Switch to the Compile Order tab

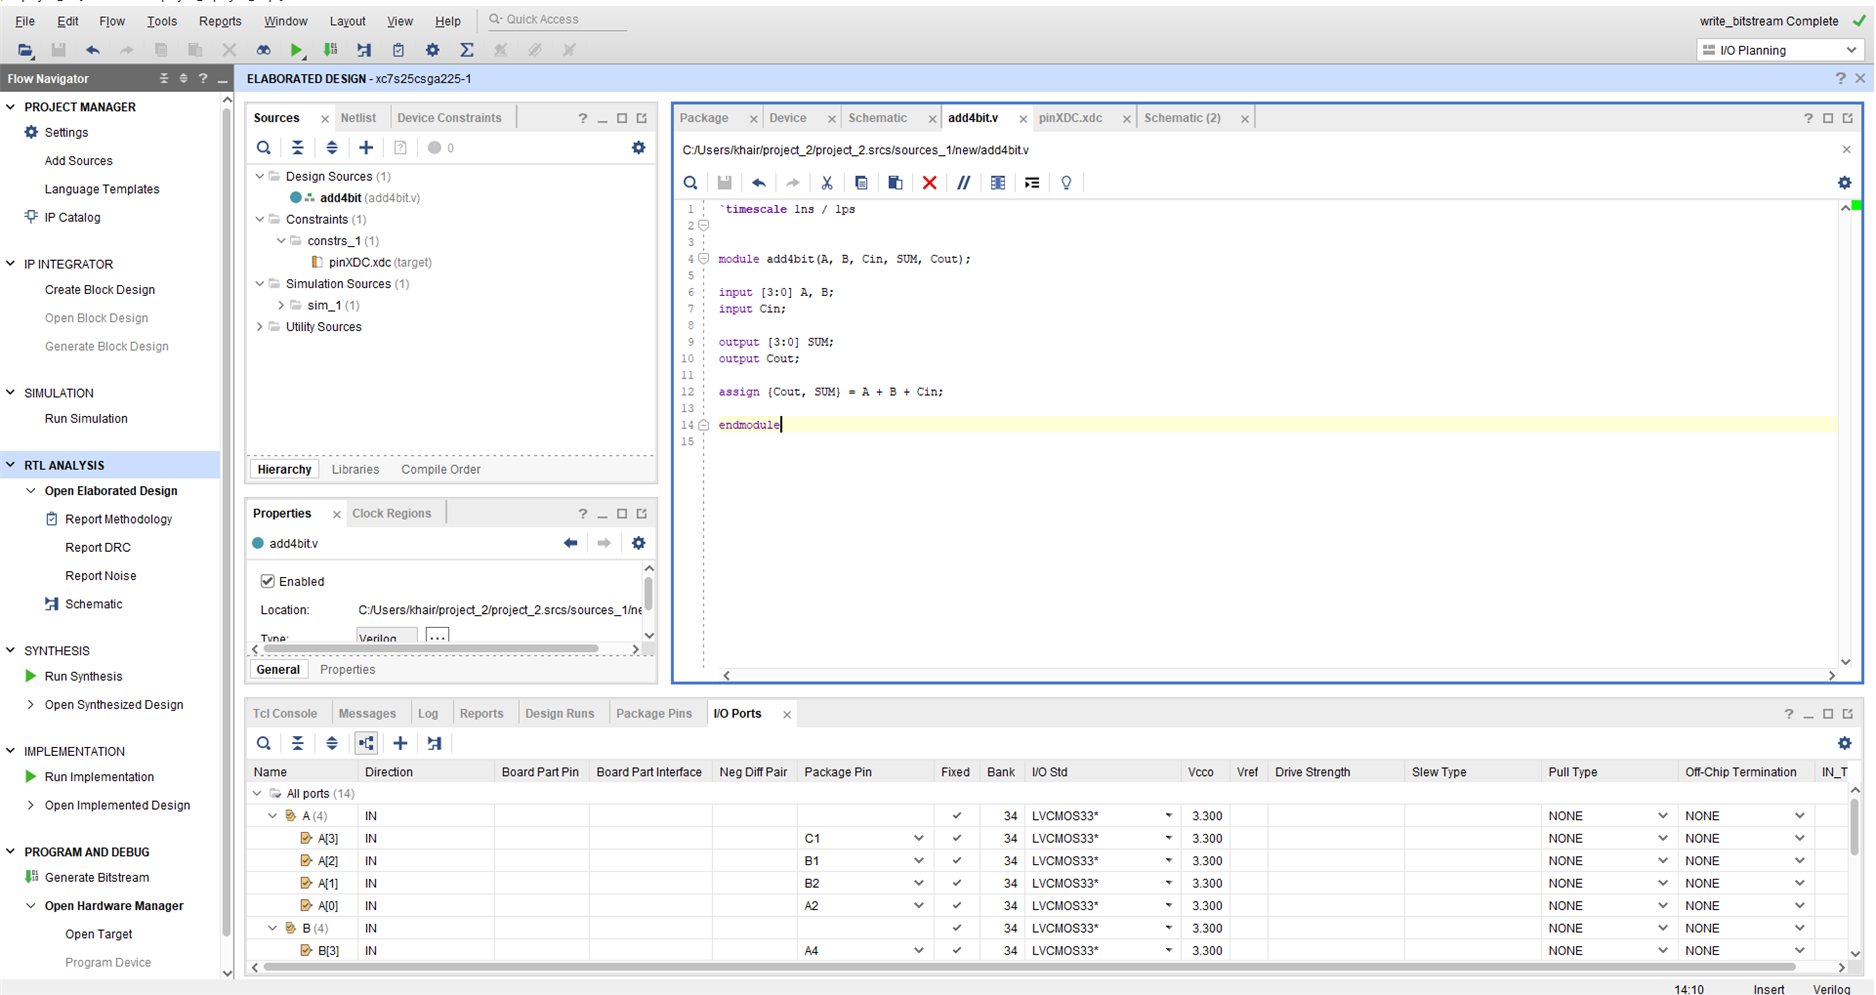[441, 470]
